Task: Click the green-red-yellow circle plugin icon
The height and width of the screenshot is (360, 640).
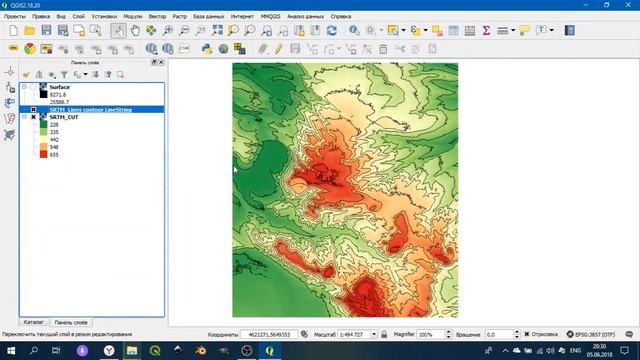Action: [x=30, y=49]
